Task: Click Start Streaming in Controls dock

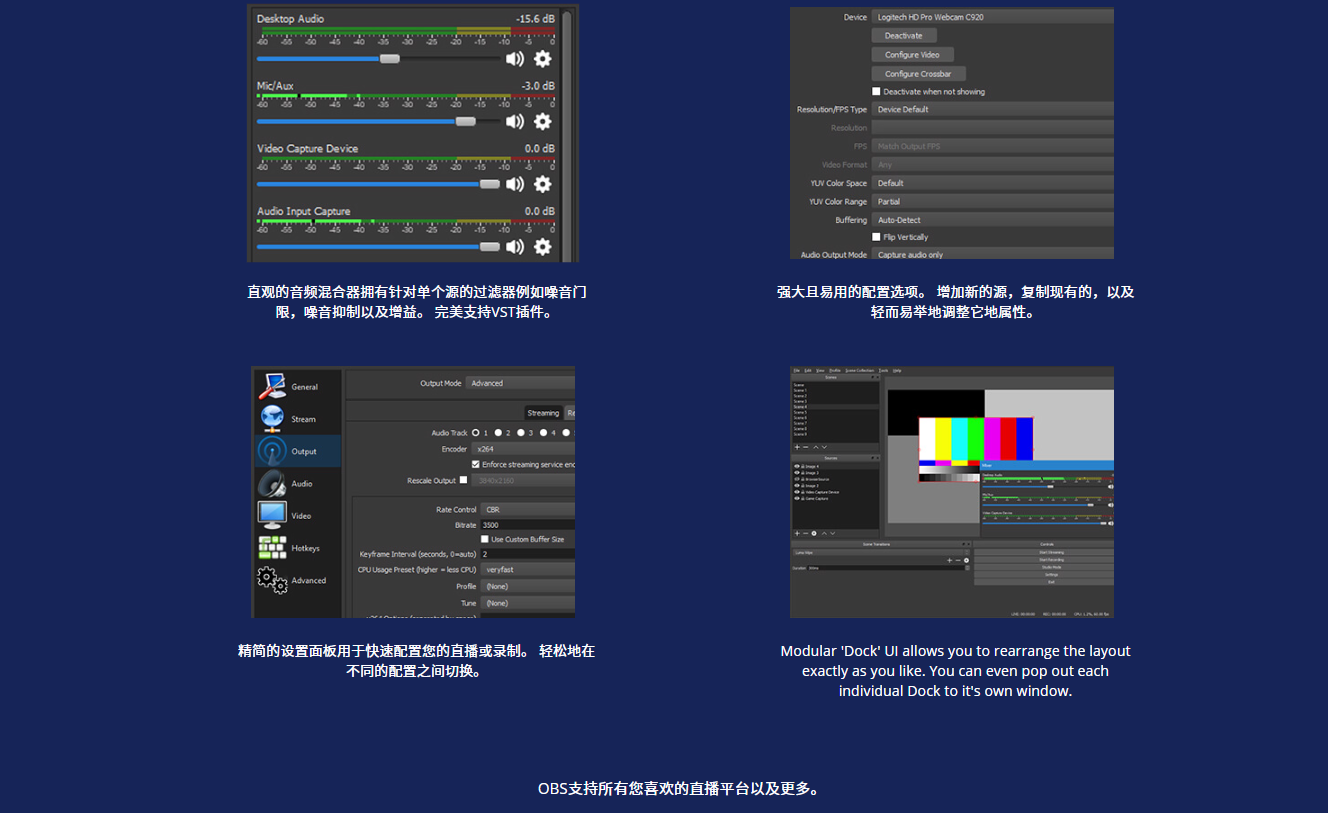Action: (1044, 552)
